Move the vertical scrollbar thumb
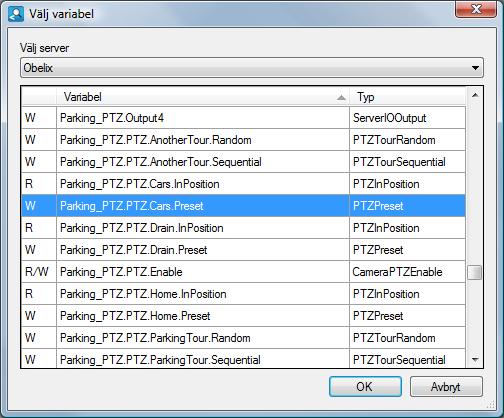Screen dimensions: 504x418 tap(475, 272)
